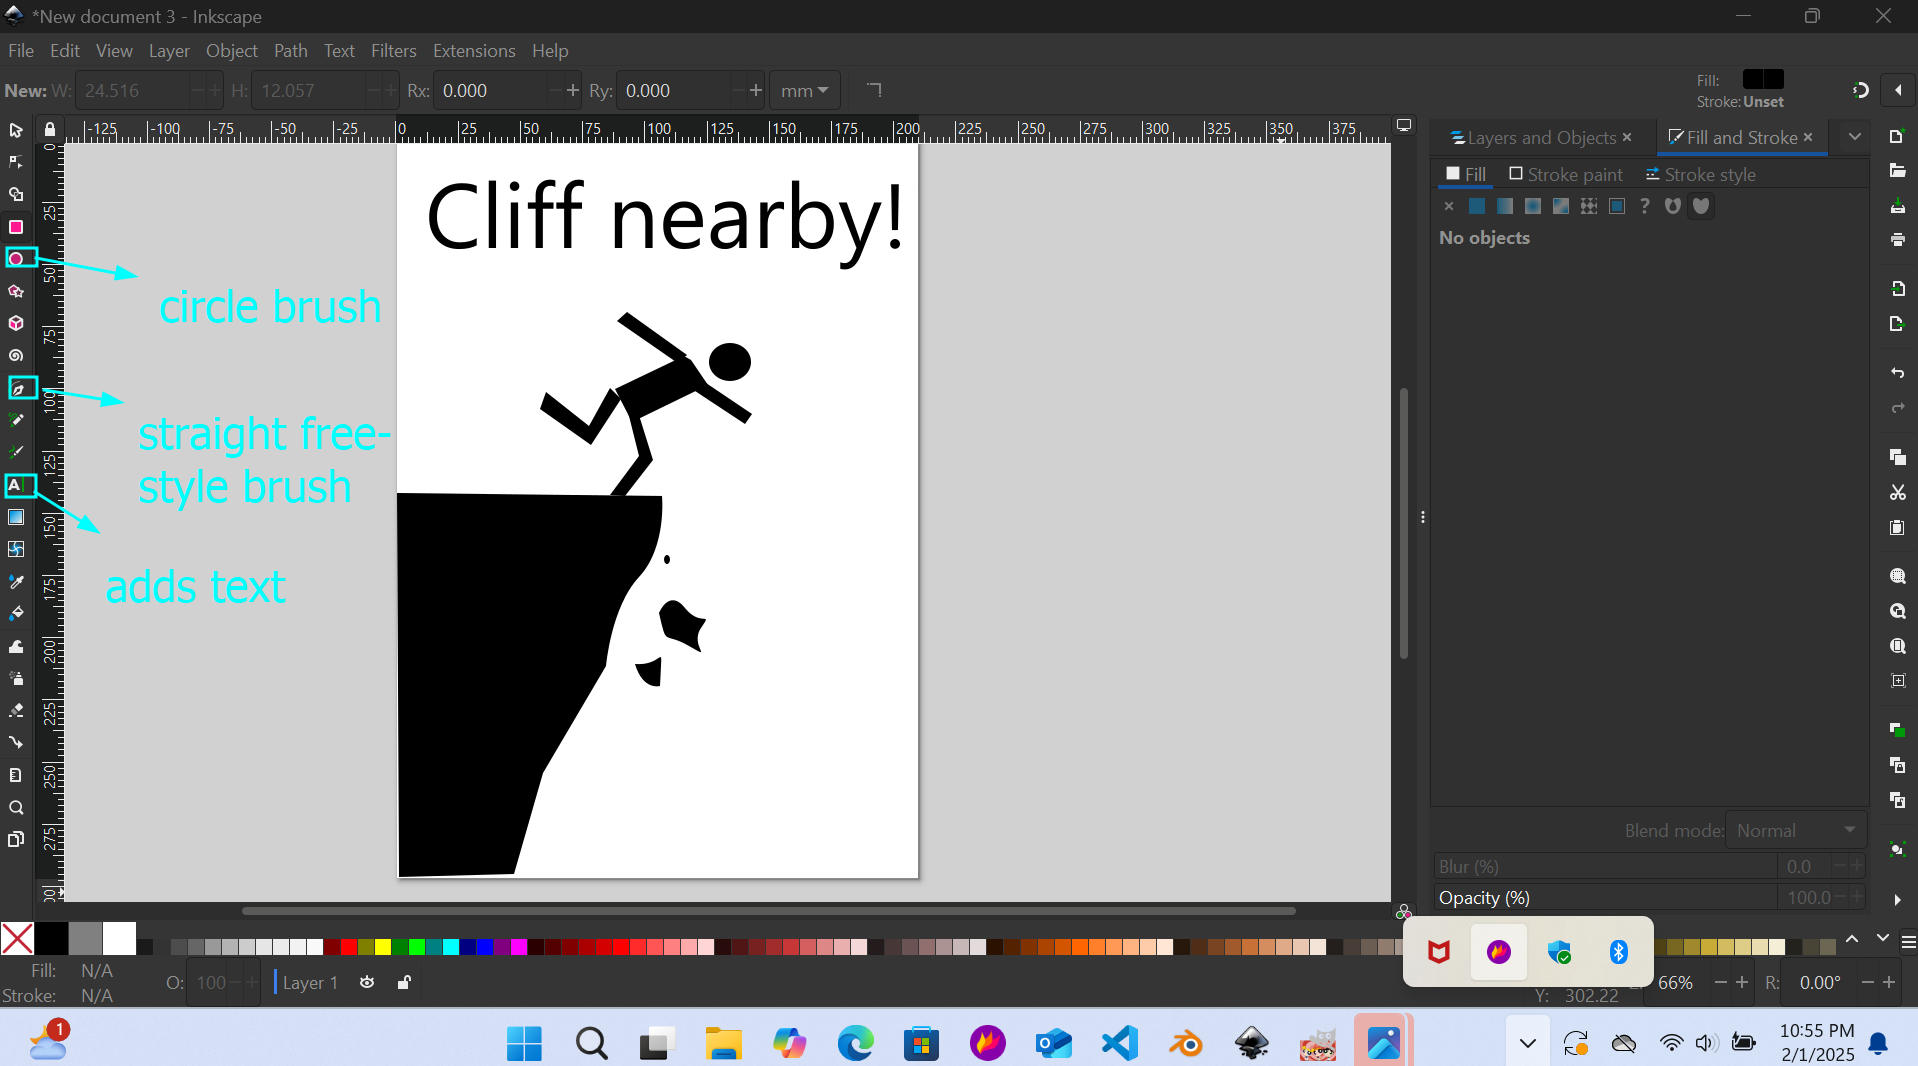The height and width of the screenshot is (1066, 1918).
Task: Open the Filters menu
Action: click(393, 51)
